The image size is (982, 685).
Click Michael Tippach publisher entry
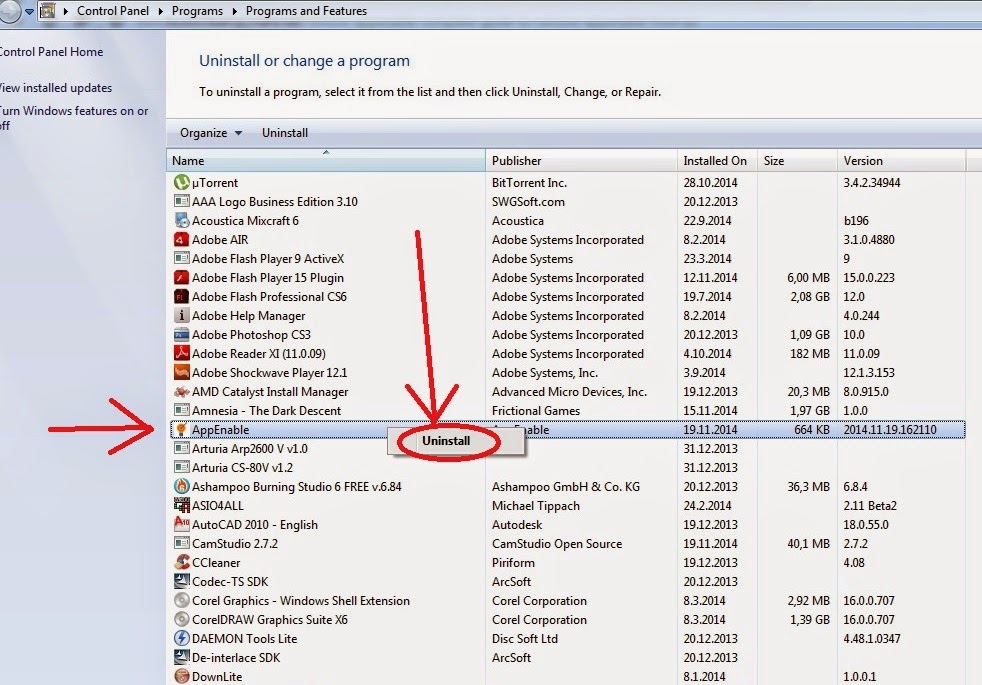(535, 505)
